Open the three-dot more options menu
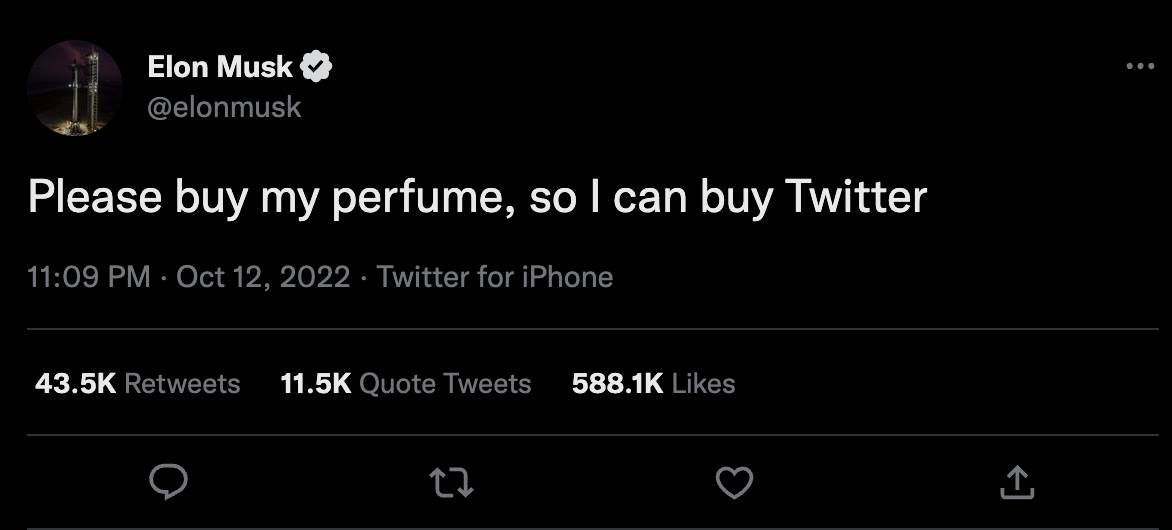The height and width of the screenshot is (530, 1172). 1140,67
